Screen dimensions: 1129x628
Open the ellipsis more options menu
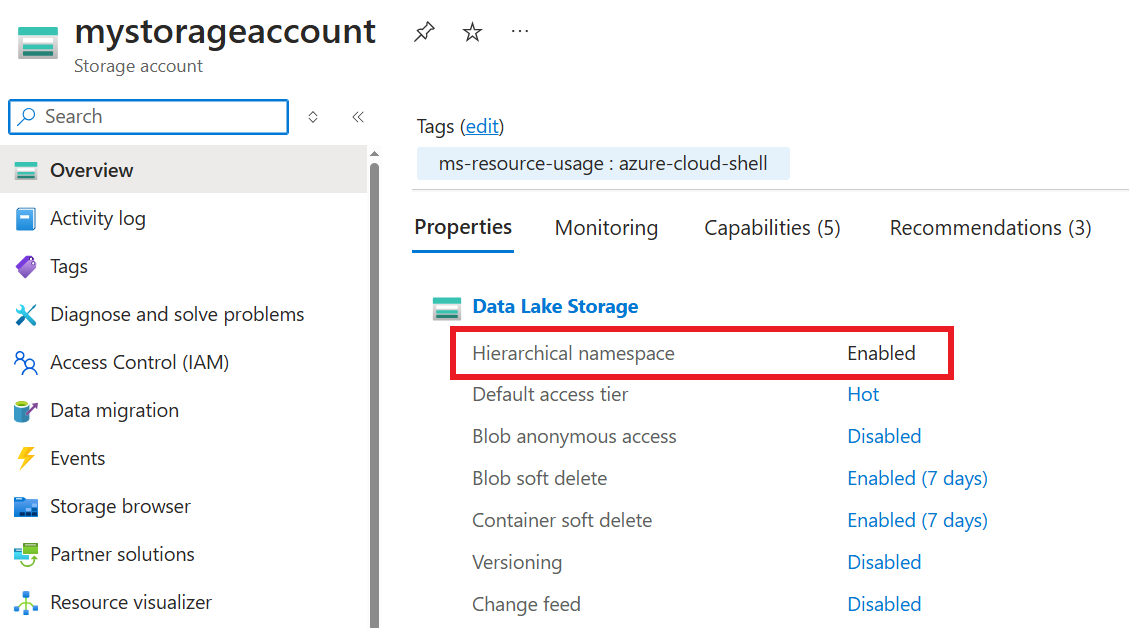(x=519, y=31)
